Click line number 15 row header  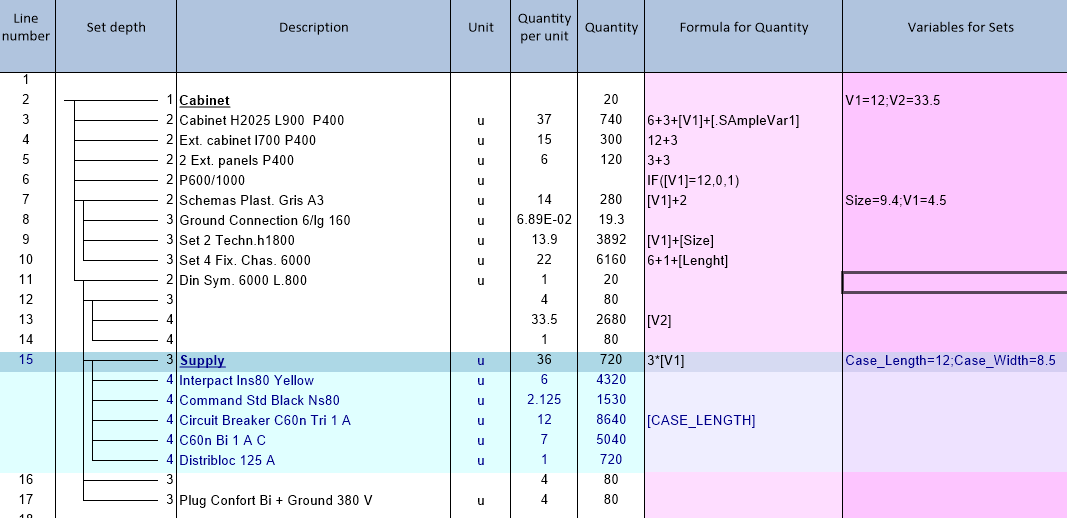coord(27,361)
